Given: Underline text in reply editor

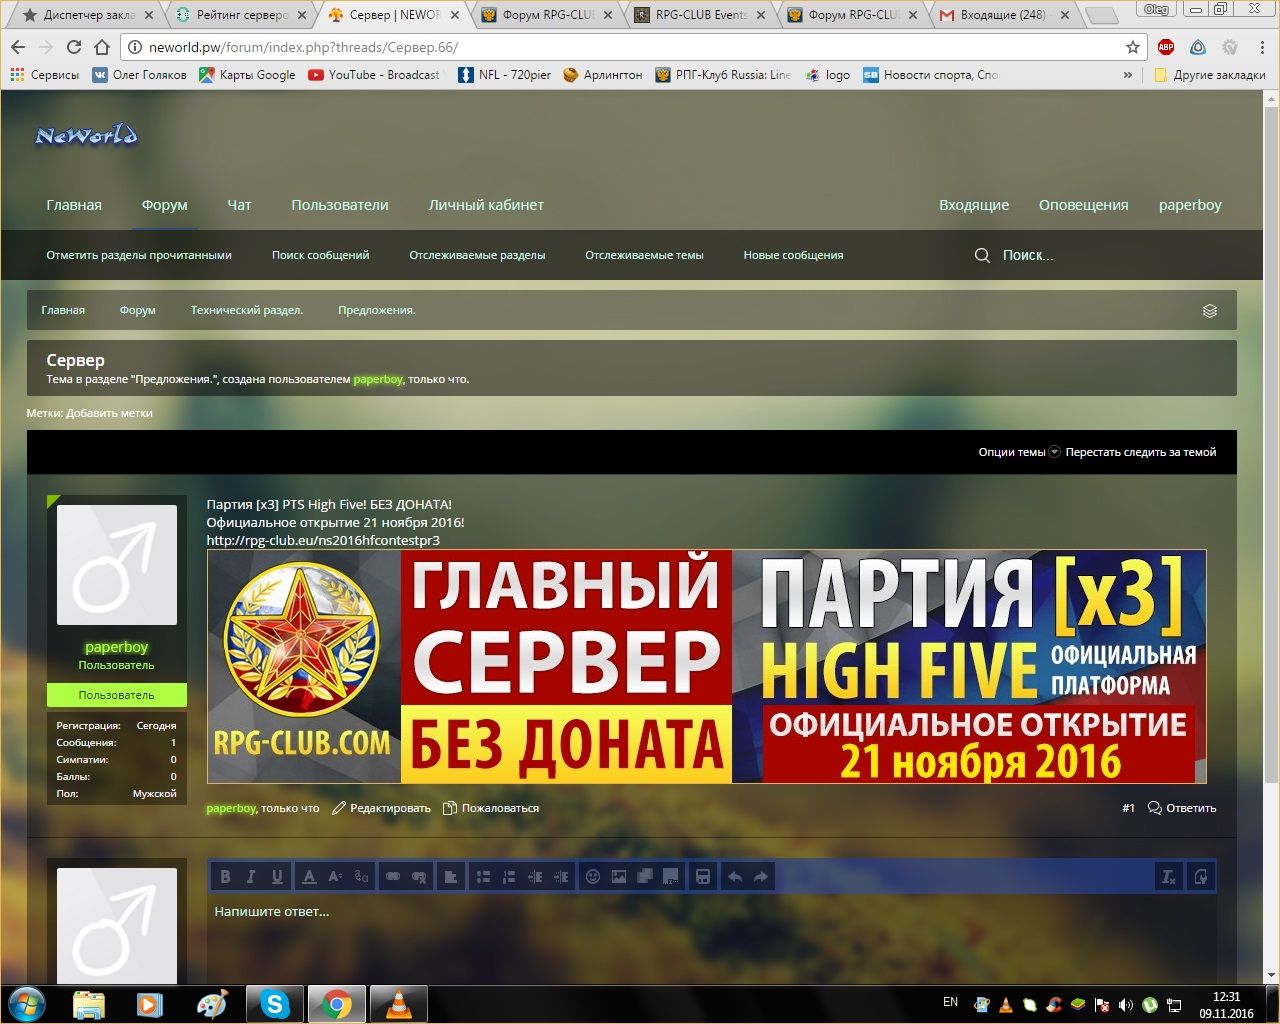Looking at the screenshot, I should tap(277, 877).
